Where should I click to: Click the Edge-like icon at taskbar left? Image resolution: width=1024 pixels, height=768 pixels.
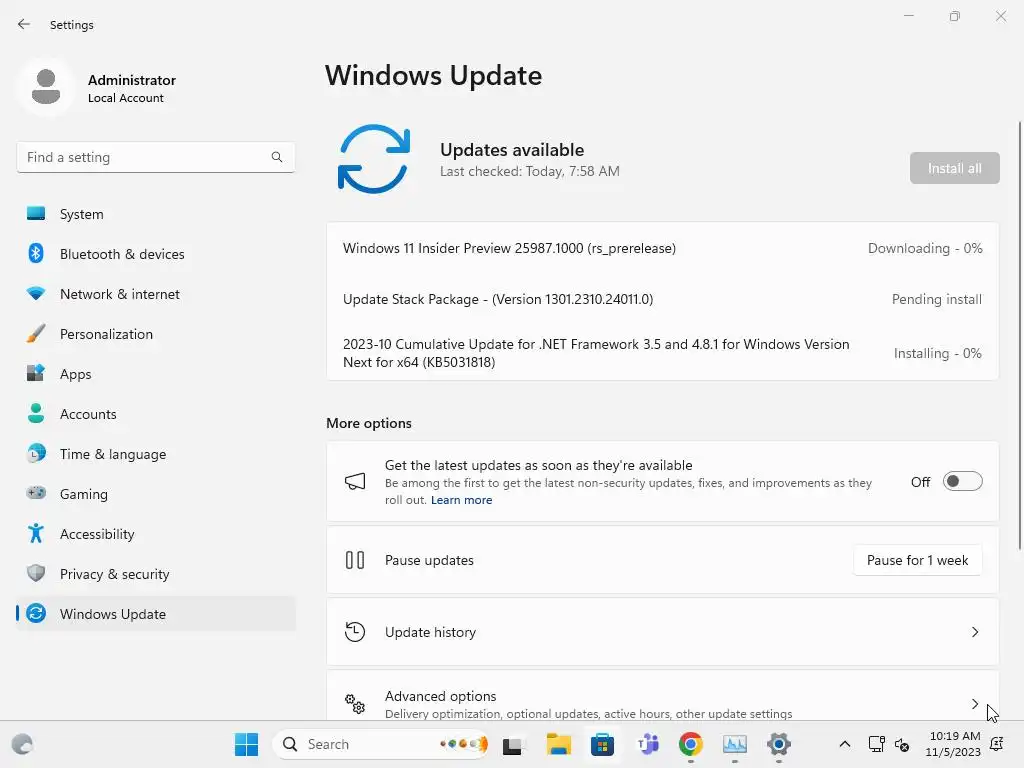(x=22, y=744)
